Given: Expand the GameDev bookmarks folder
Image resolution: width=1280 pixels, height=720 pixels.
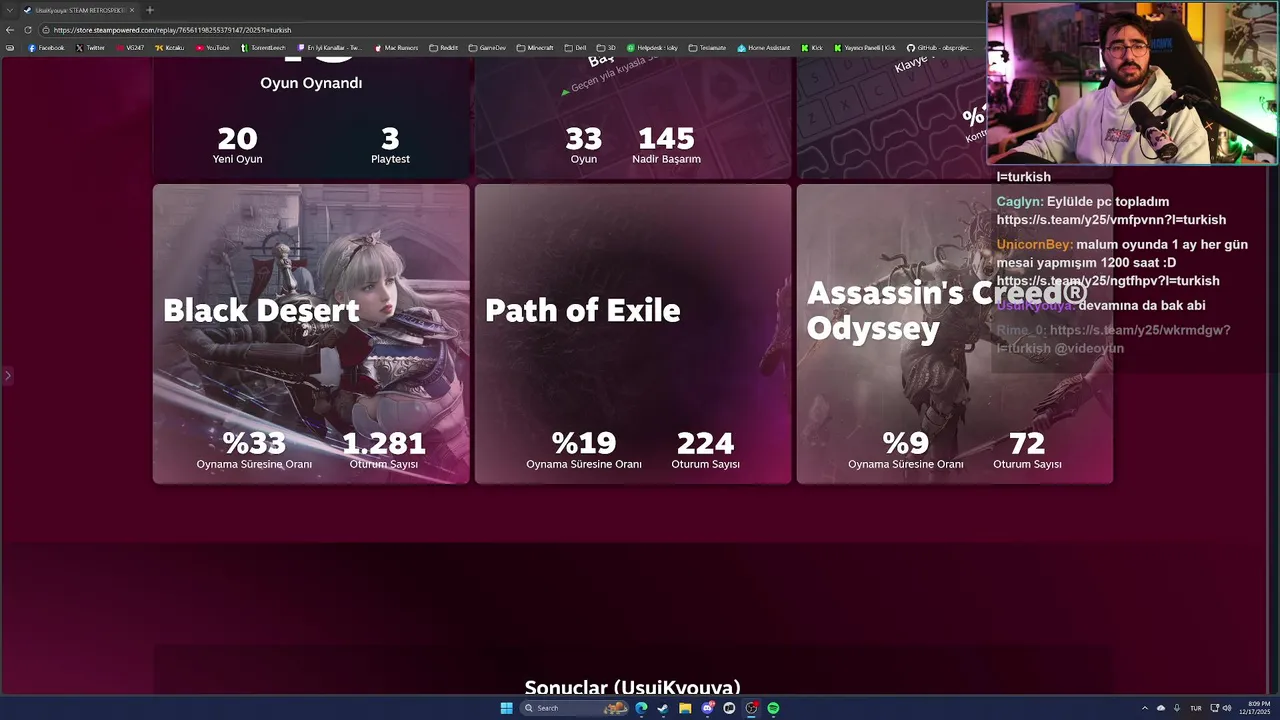Looking at the screenshot, I should coord(487,48).
